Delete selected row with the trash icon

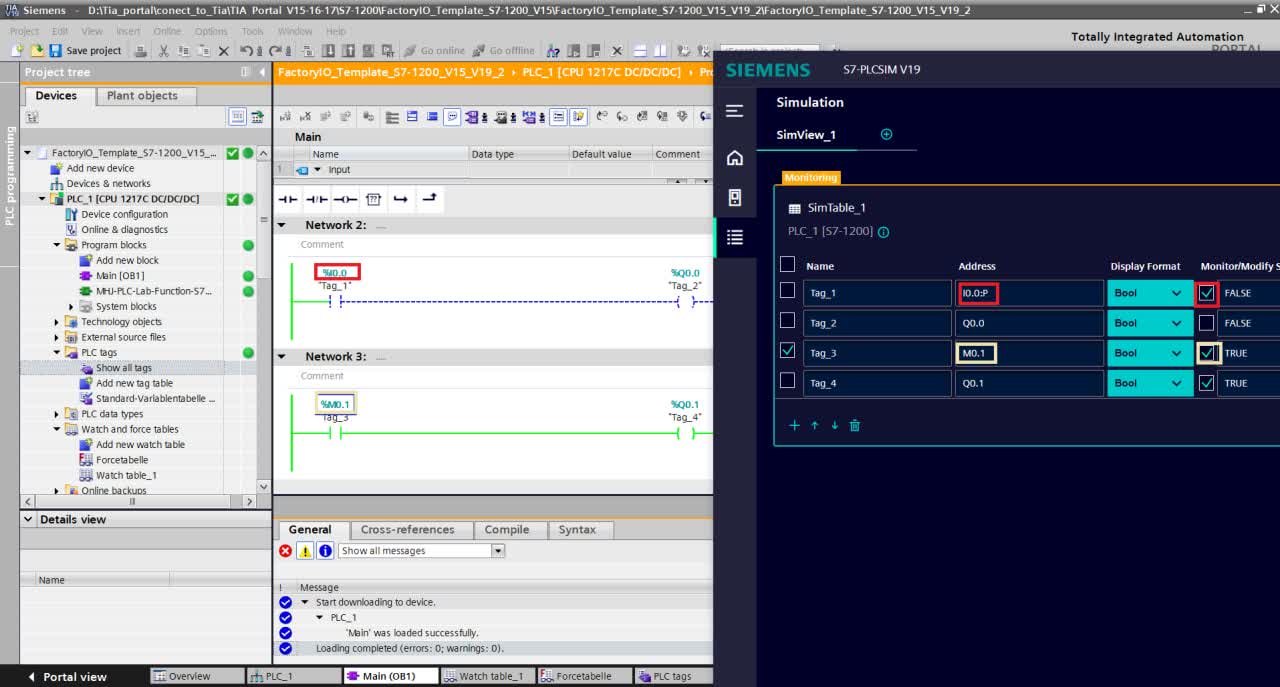pos(855,425)
